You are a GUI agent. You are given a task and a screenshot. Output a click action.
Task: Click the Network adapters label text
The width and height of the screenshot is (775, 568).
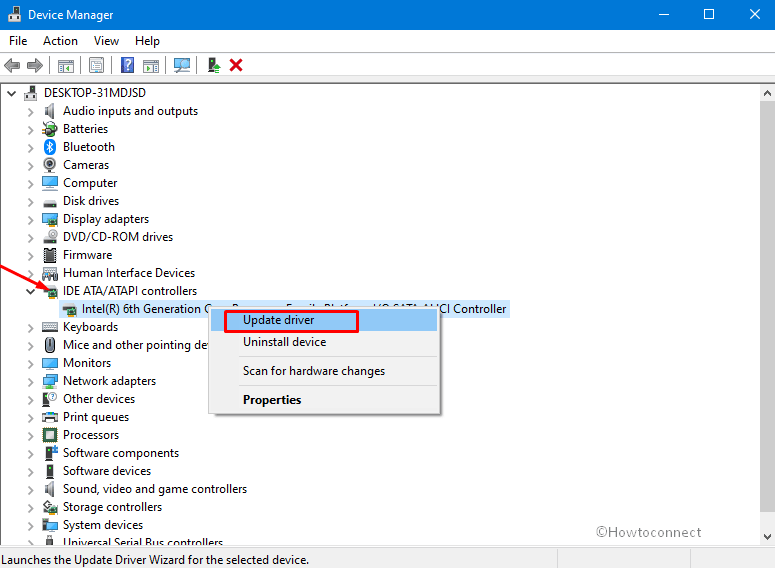click(x=109, y=381)
